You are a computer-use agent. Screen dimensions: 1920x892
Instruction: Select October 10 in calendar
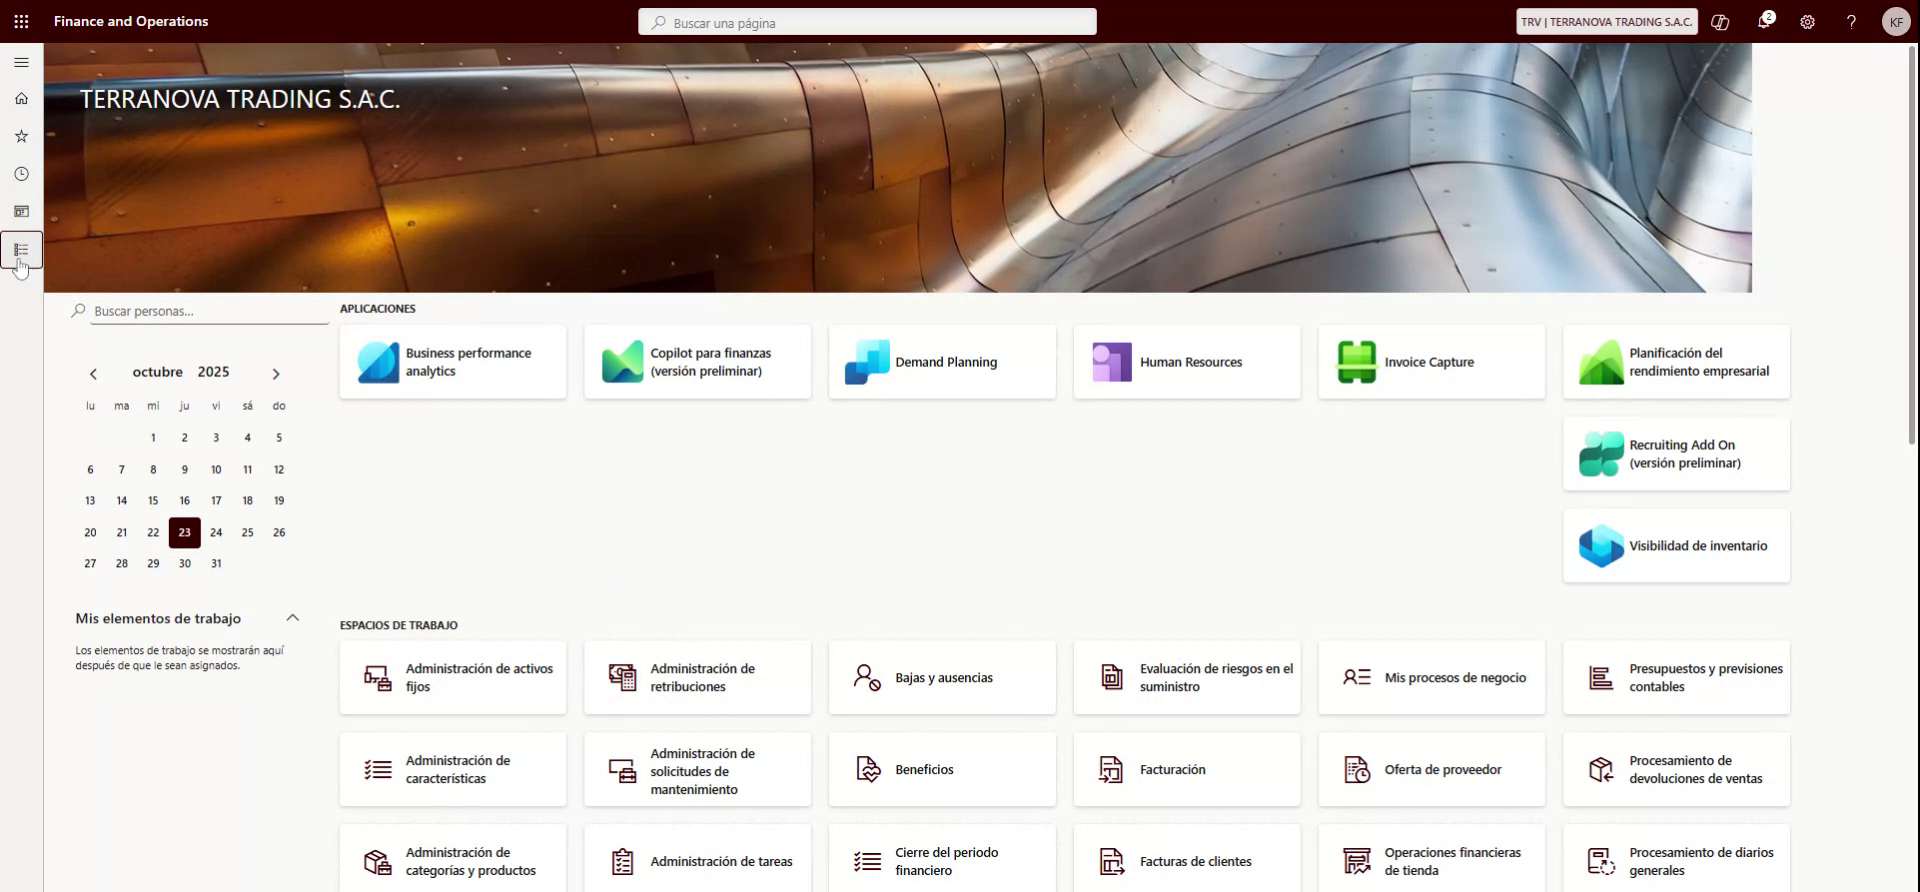point(216,470)
